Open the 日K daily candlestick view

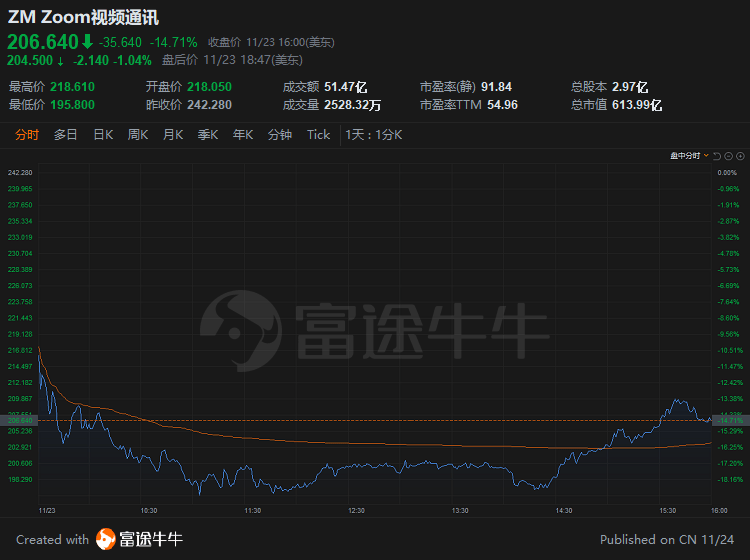(103, 135)
